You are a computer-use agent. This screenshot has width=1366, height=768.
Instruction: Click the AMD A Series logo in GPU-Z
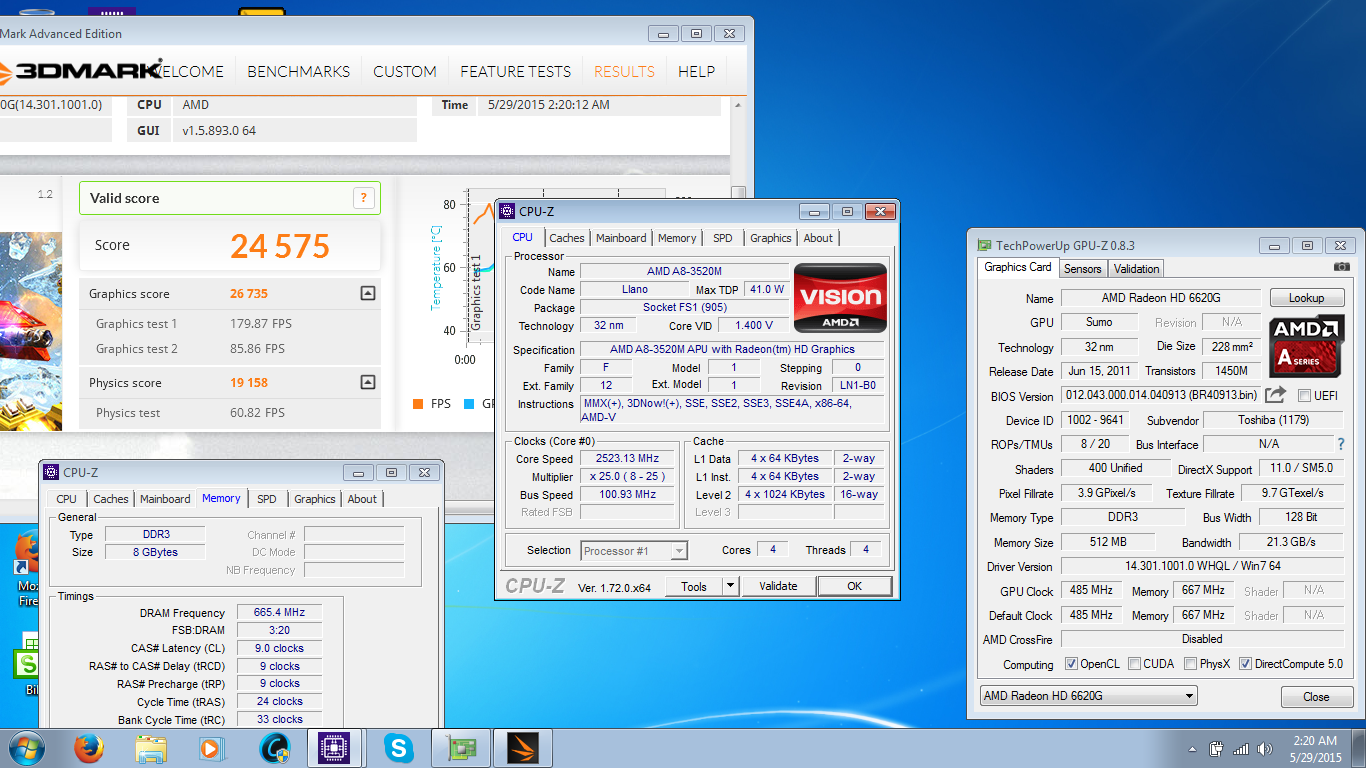(1307, 345)
